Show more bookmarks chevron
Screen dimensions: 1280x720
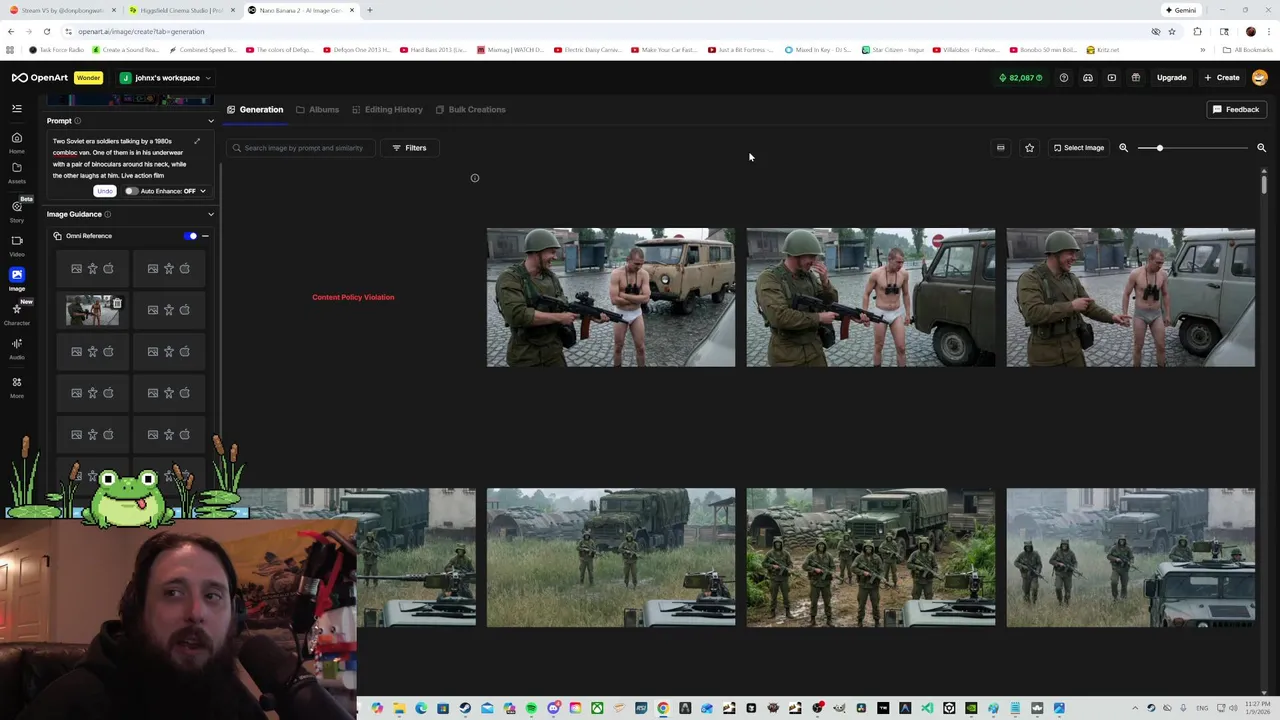1203,50
